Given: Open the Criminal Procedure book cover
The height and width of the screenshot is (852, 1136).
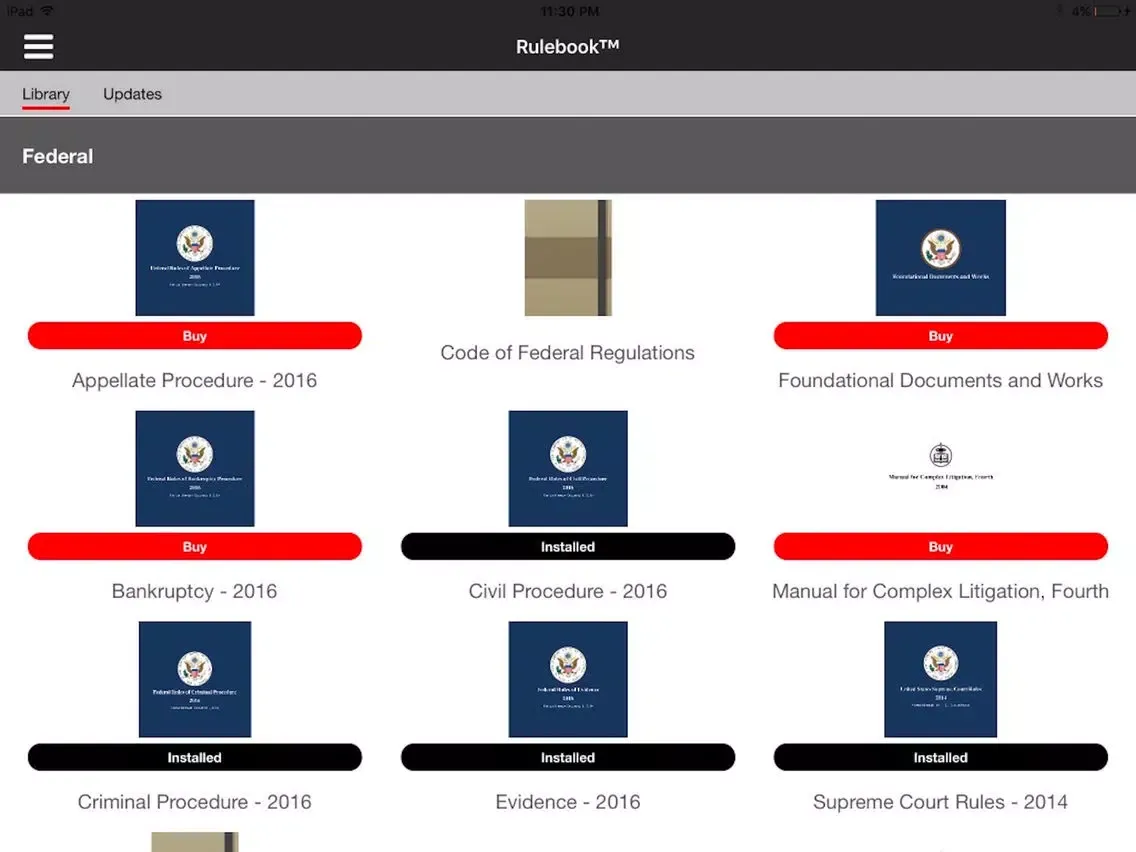Looking at the screenshot, I should (x=195, y=680).
